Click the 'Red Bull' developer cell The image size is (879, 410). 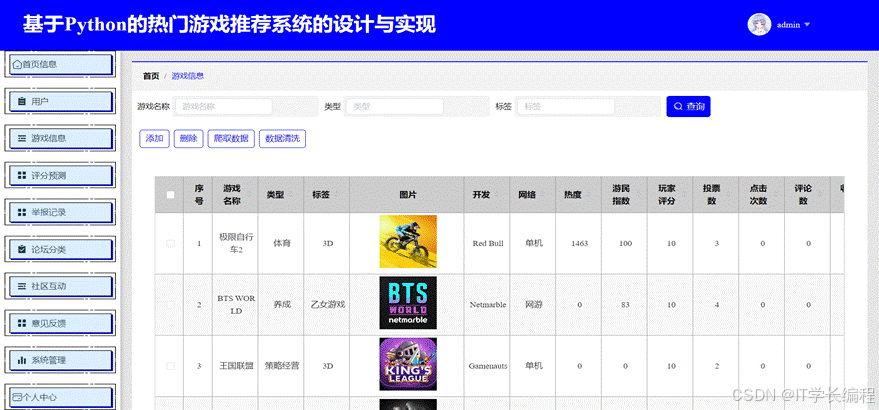(488, 243)
